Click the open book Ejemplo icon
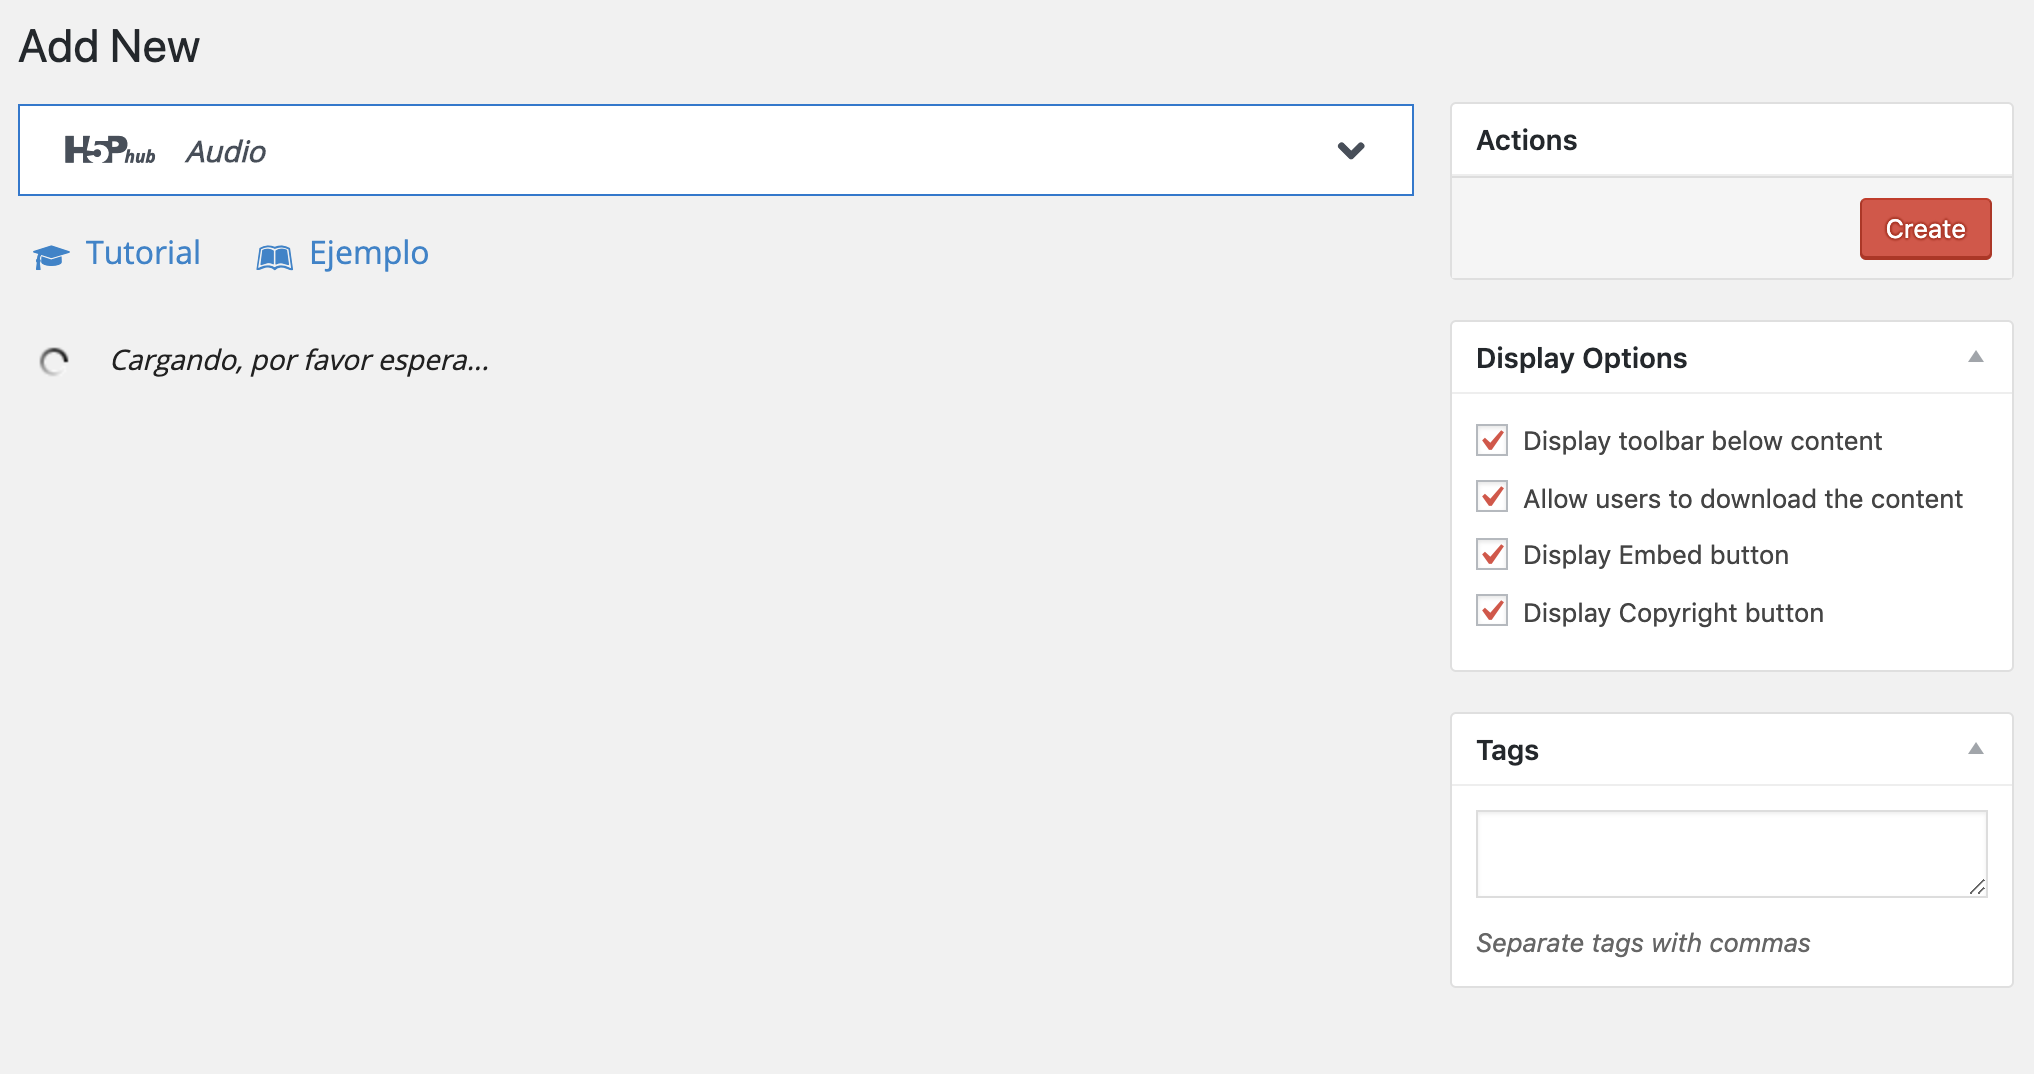This screenshot has height=1074, width=2034. point(274,257)
